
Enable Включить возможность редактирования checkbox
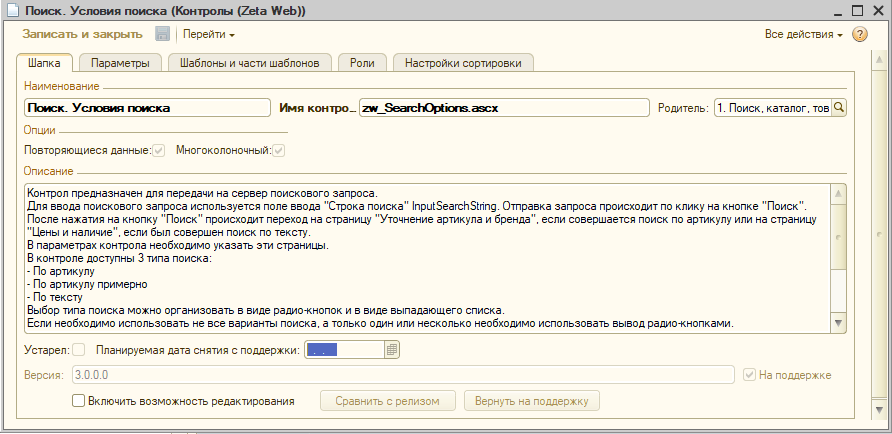pyautogui.click(x=79, y=401)
